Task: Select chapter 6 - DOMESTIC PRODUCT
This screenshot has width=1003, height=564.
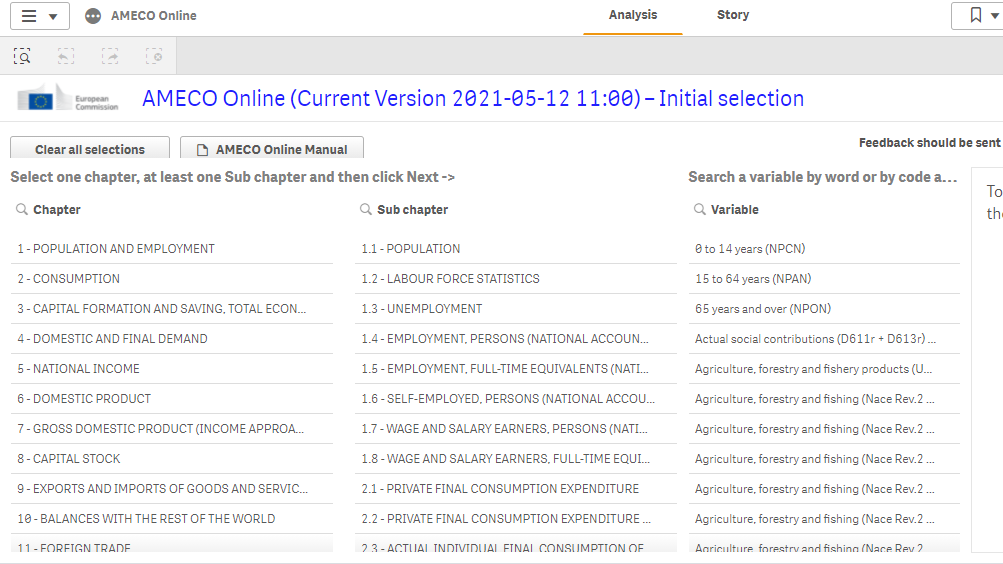Action: click(84, 399)
